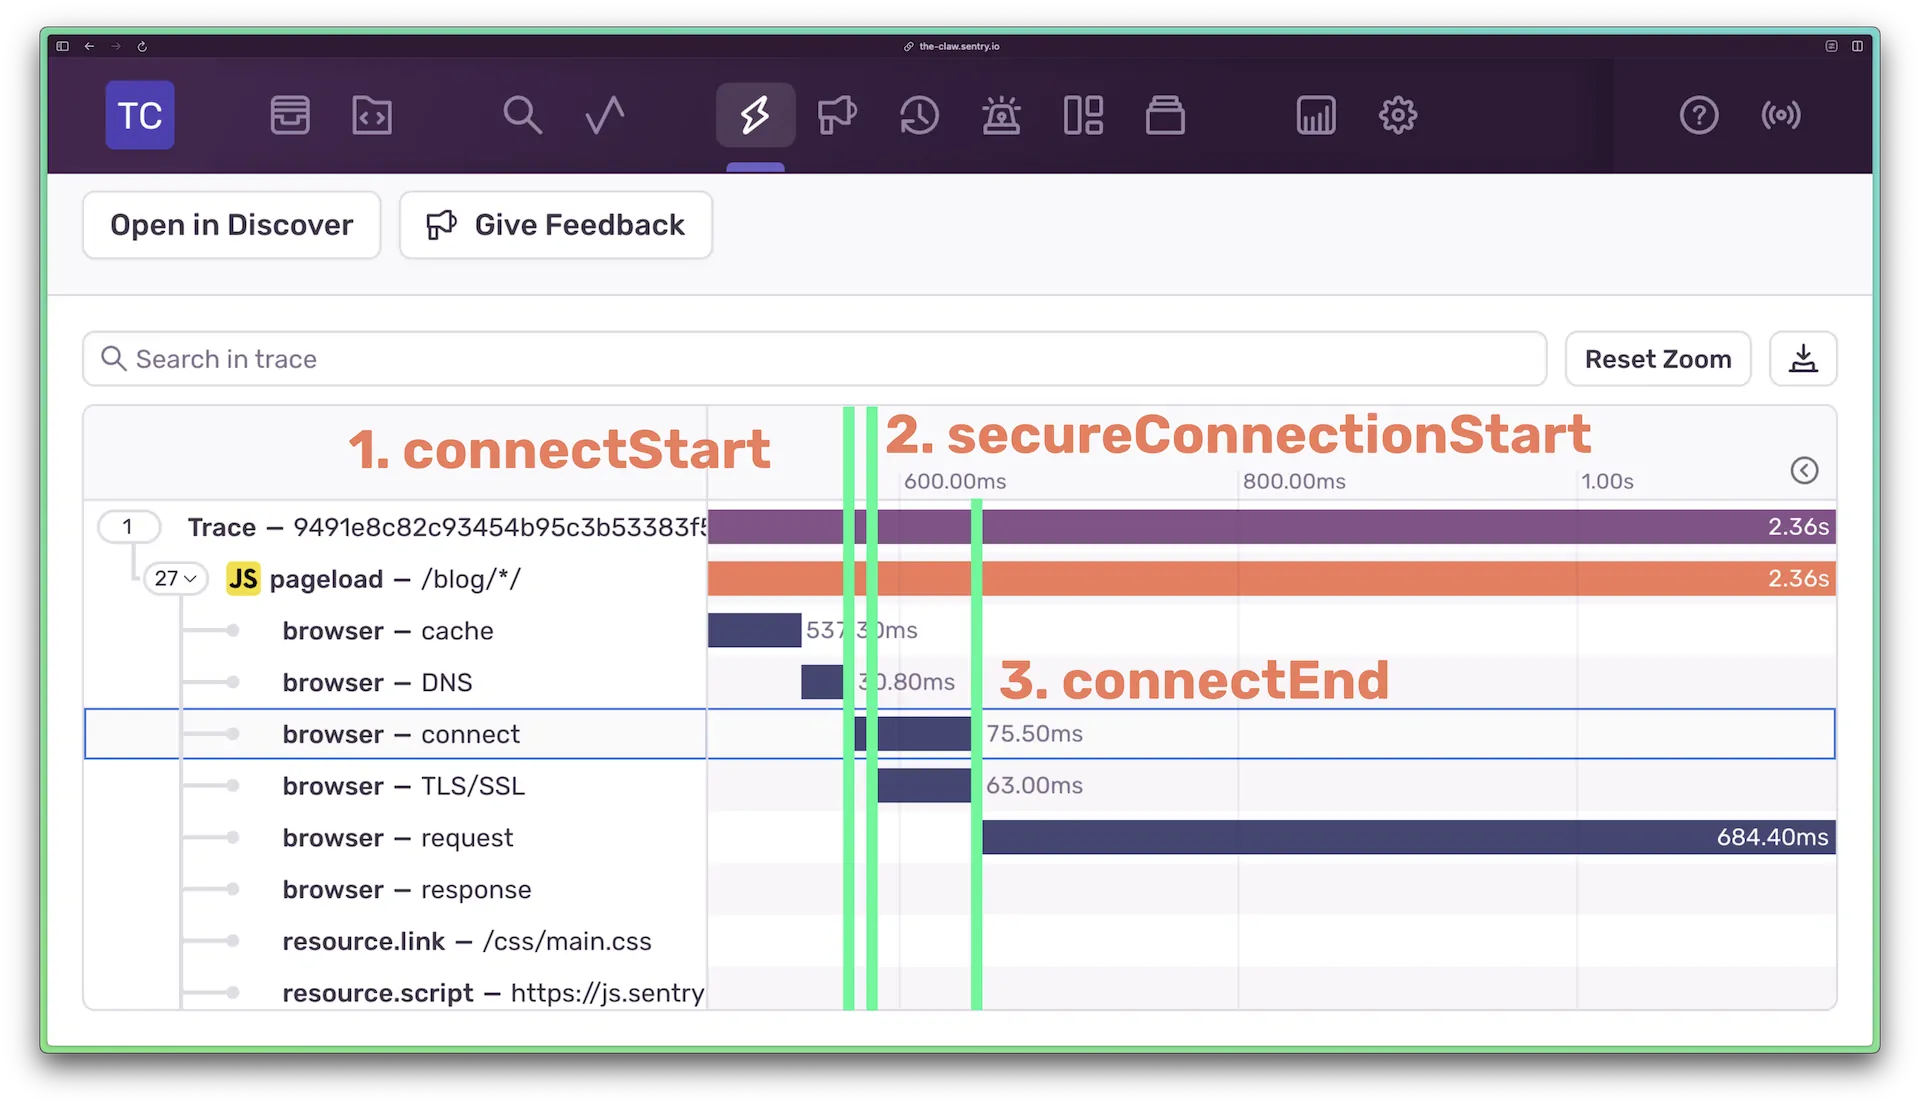Click the TLS/SSL 63.00ms span bar
The image size is (1920, 1106).
click(x=924, y=786)
